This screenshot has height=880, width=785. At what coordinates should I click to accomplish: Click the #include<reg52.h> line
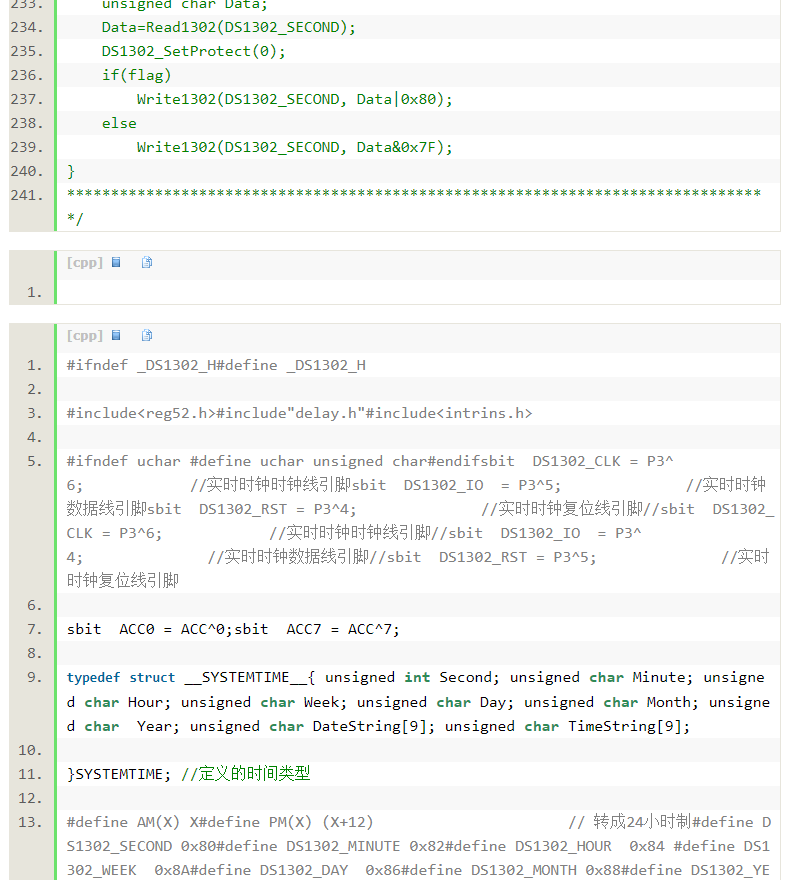299,414
